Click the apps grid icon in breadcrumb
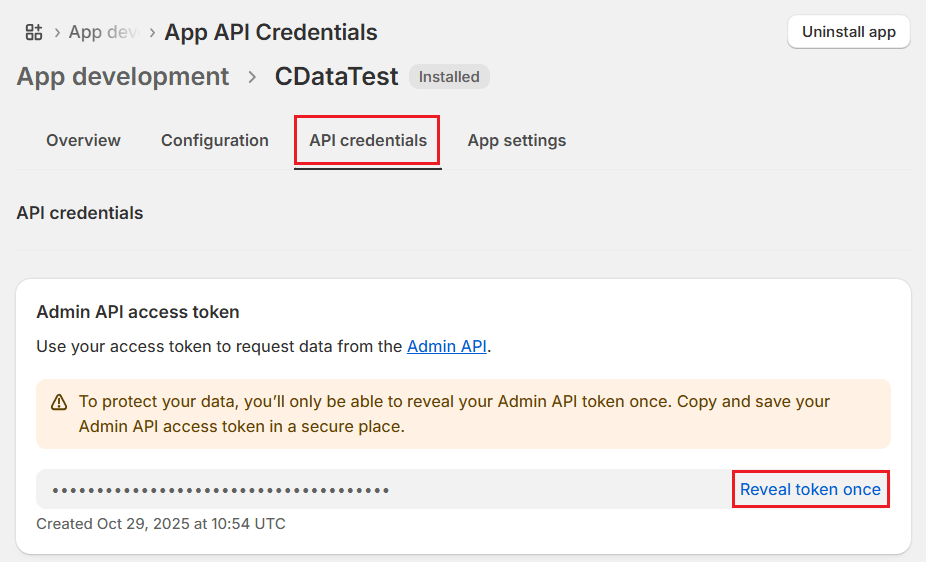 pos(34,32)
